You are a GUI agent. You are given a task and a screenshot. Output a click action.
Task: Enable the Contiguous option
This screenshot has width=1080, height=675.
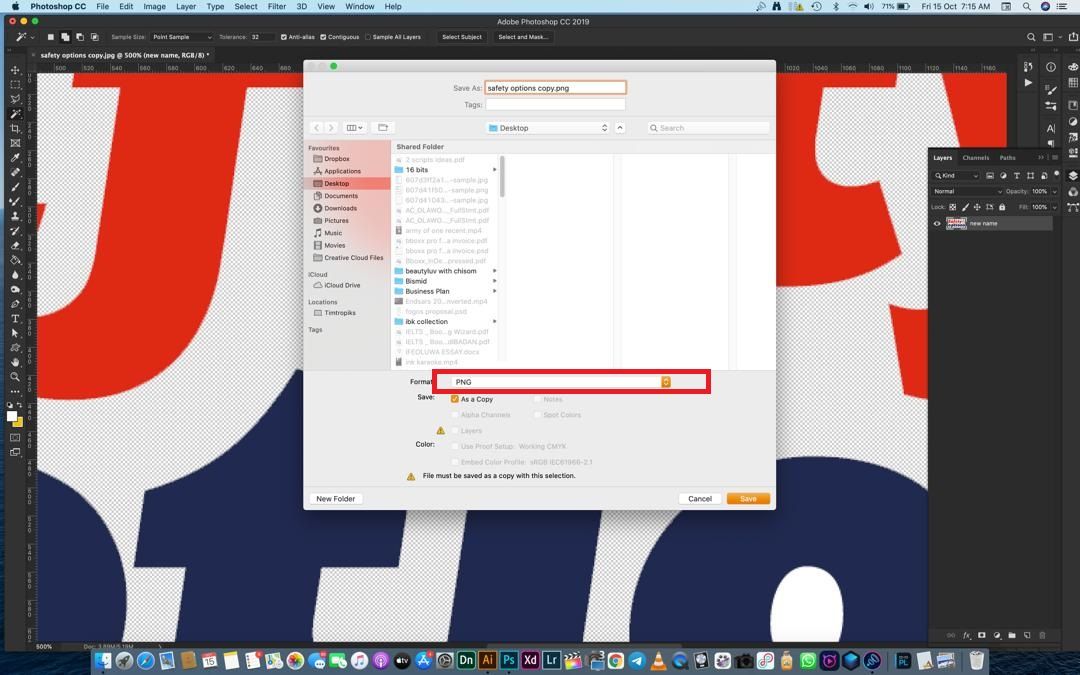tap(323, 37)
